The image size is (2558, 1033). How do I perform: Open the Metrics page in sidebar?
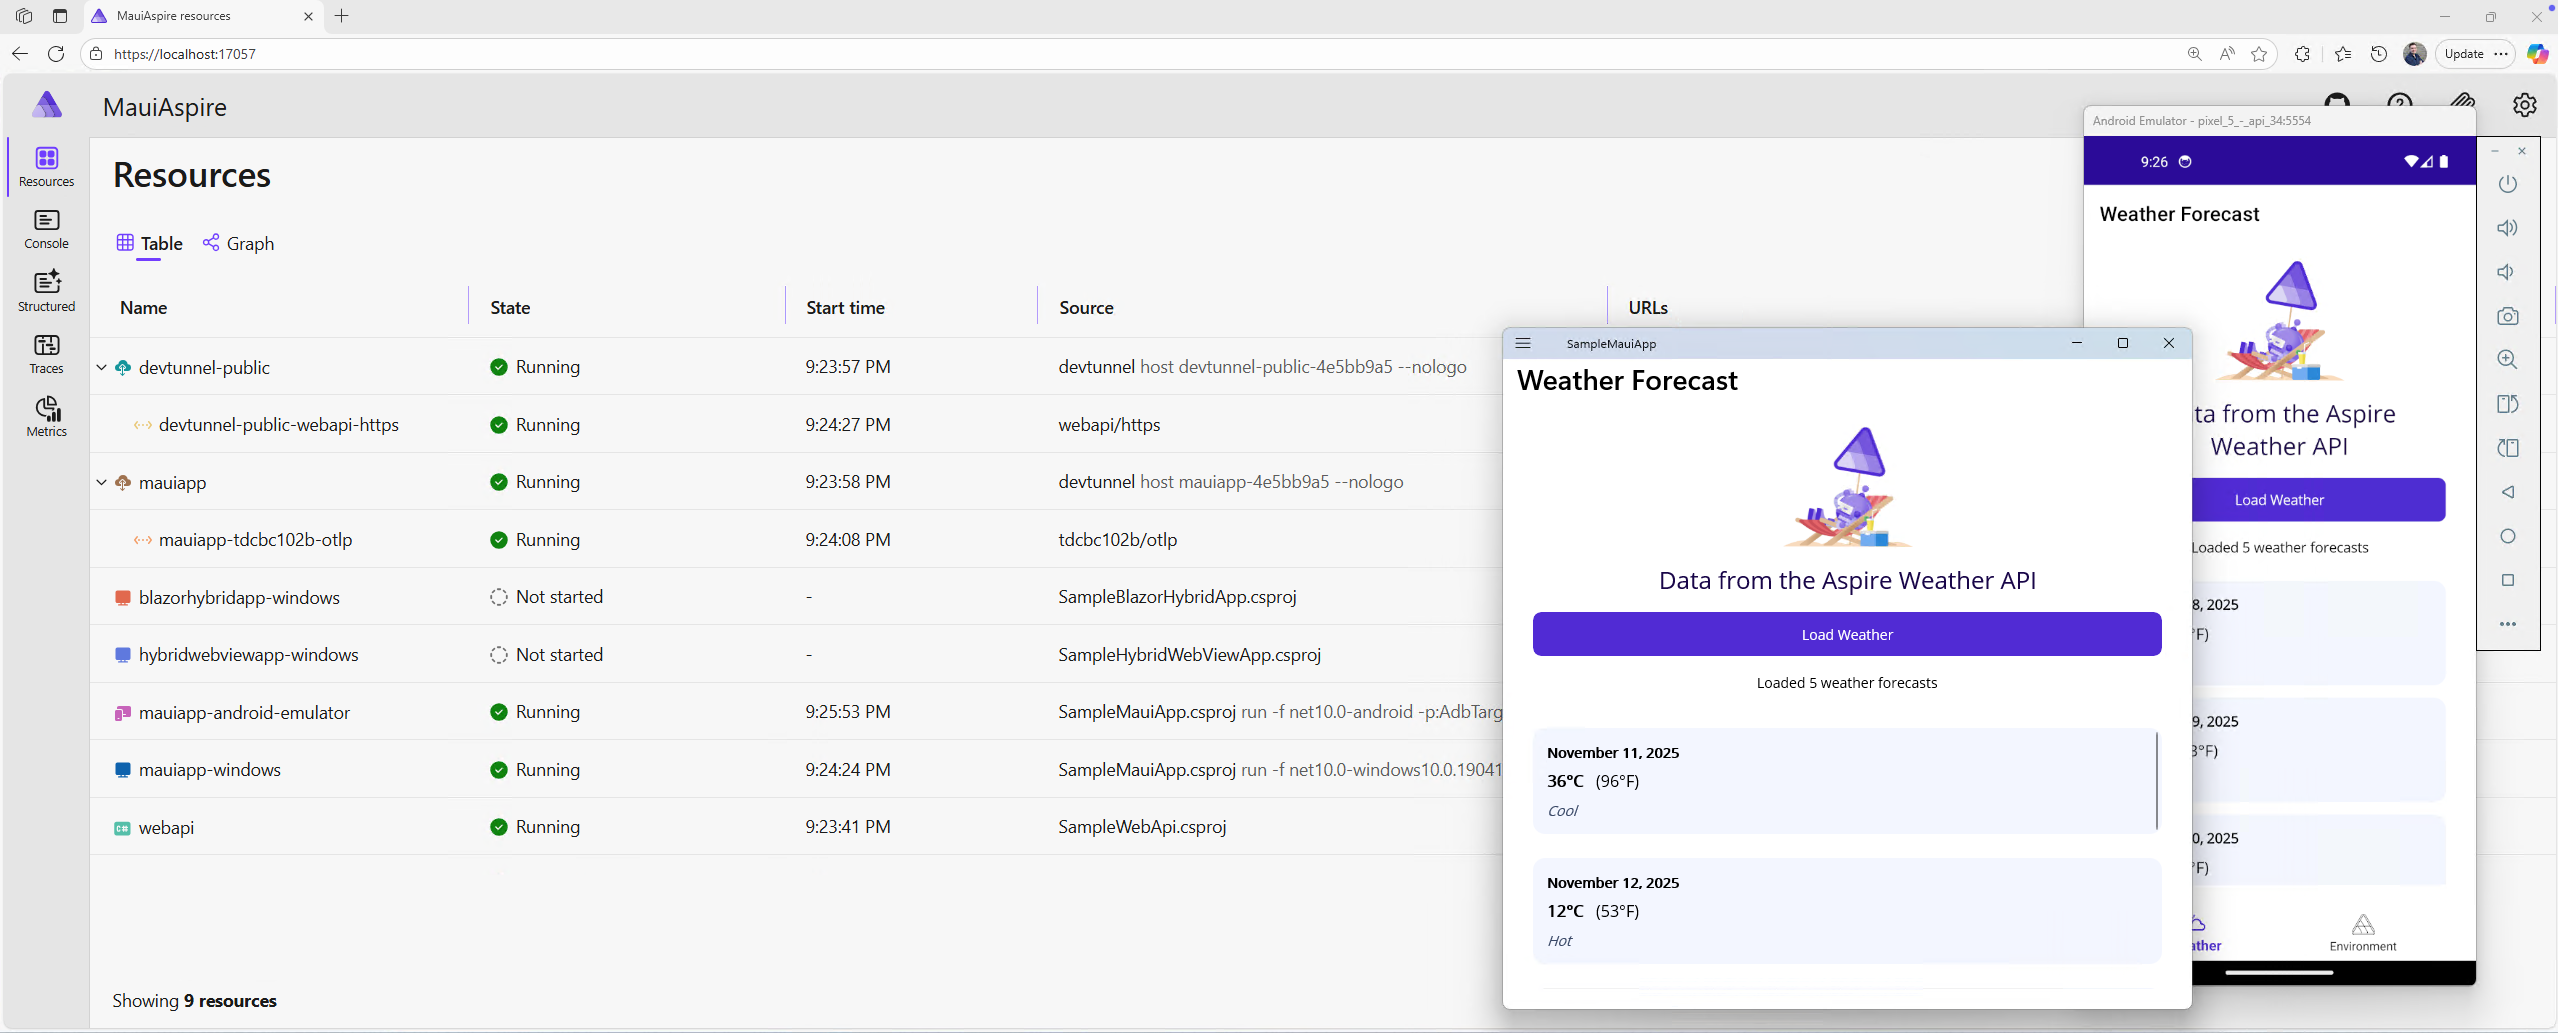click(46, 416)
